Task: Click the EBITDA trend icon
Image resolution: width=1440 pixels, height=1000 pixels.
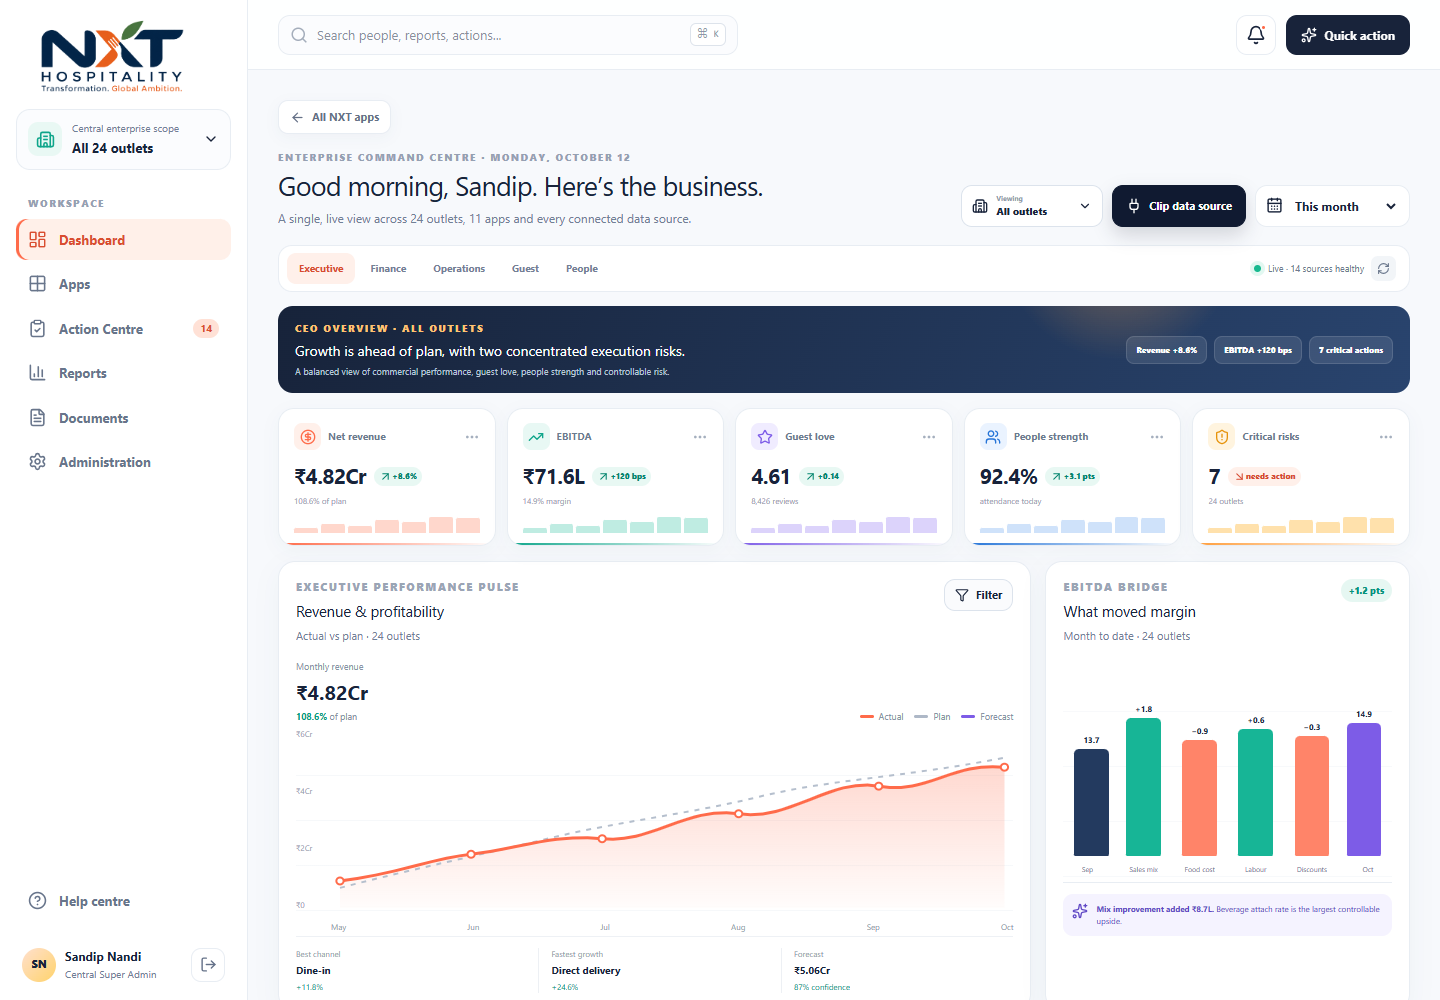Action: tap(536, 437)
